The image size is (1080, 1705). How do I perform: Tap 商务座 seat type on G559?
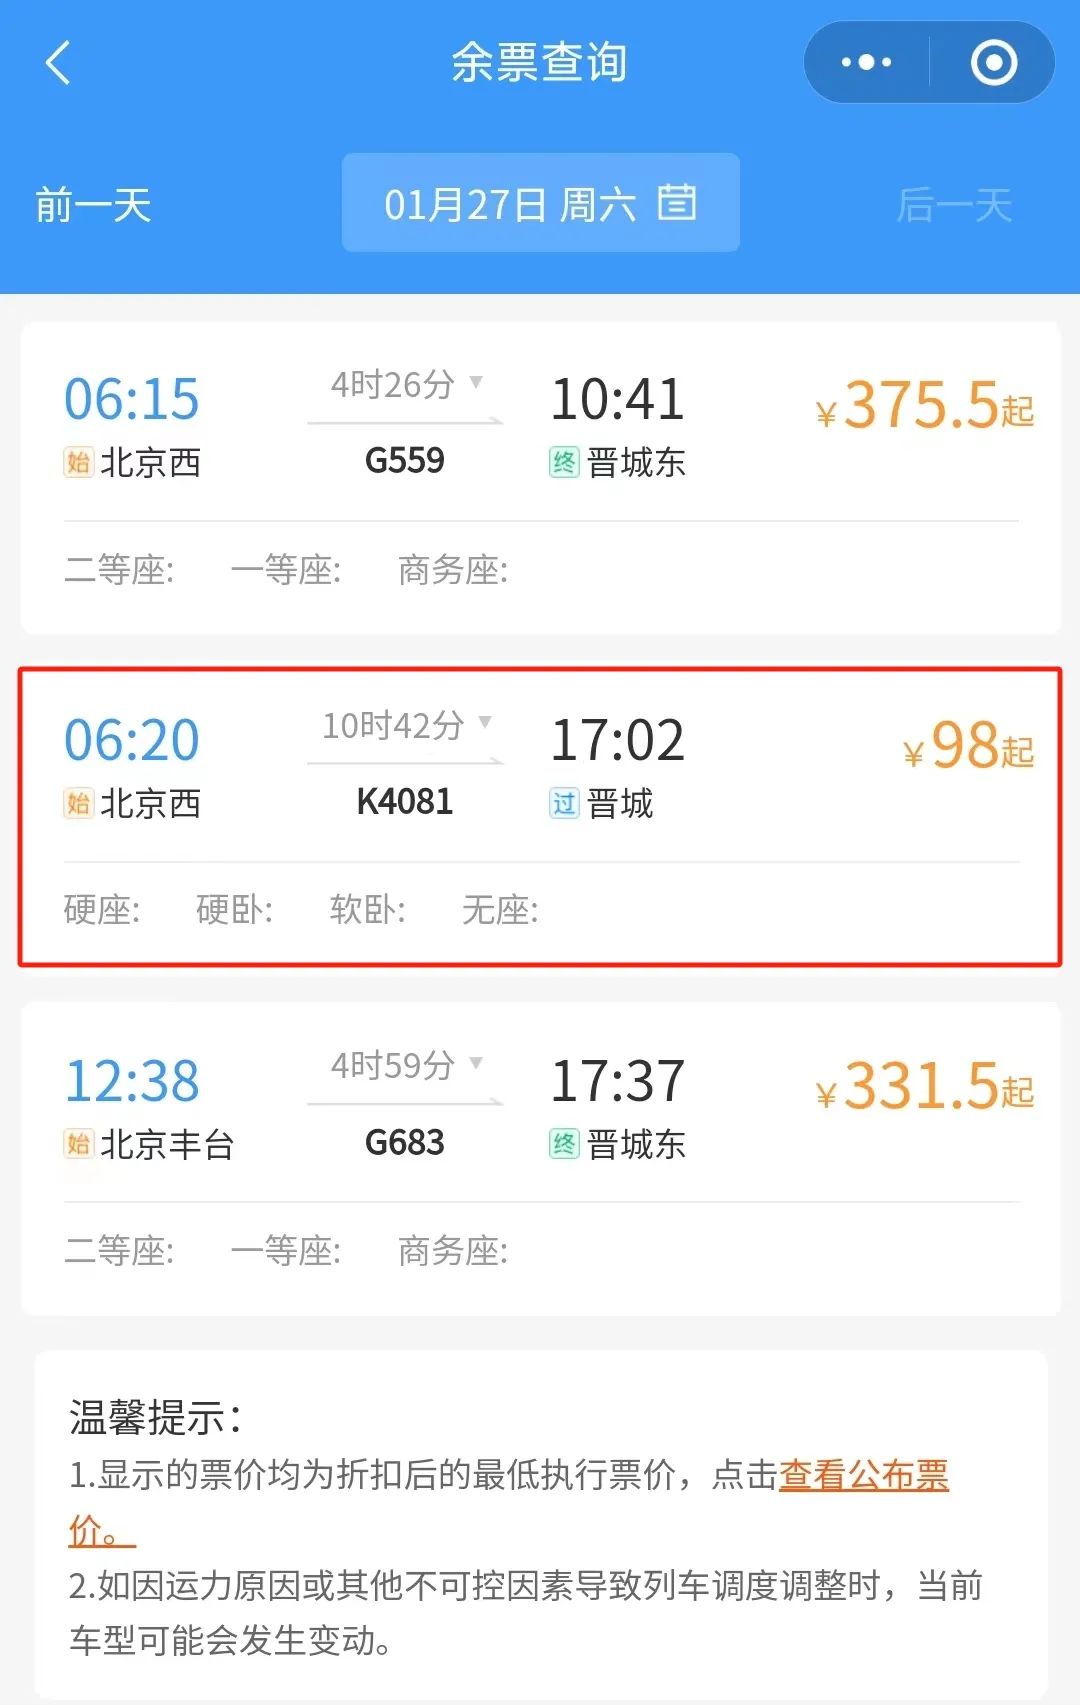click(453, 570)
